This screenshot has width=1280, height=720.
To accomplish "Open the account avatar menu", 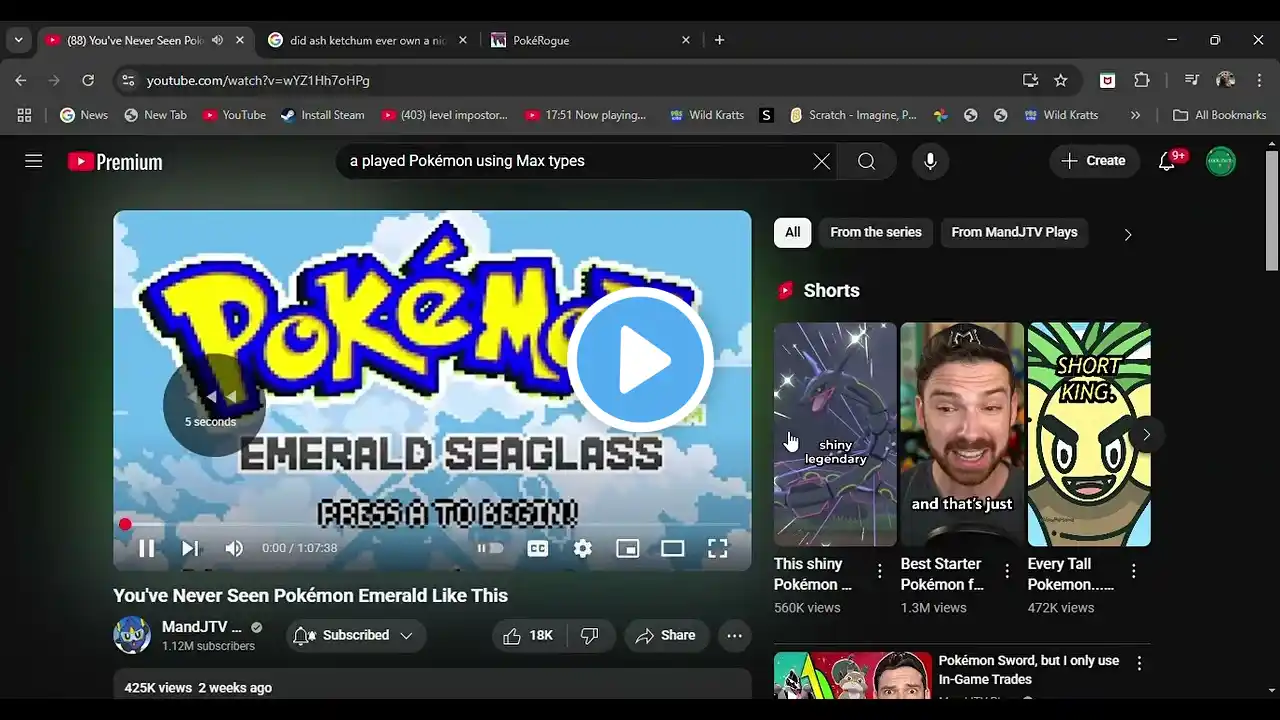I will click(x=1221, y=161).
